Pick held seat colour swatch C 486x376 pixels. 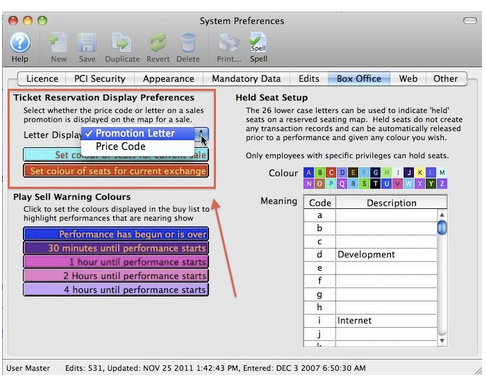[331, 172]
